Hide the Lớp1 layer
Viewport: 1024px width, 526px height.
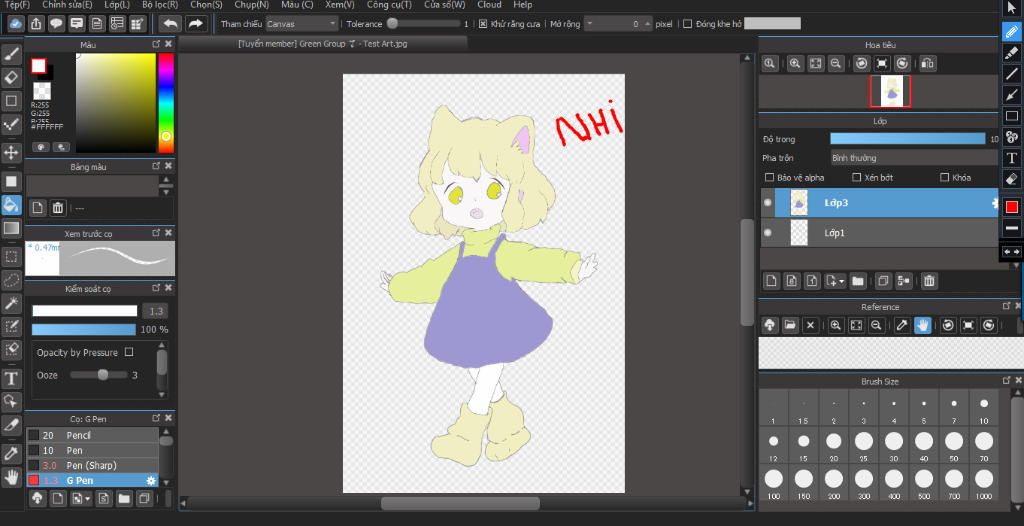click(767, 232)
